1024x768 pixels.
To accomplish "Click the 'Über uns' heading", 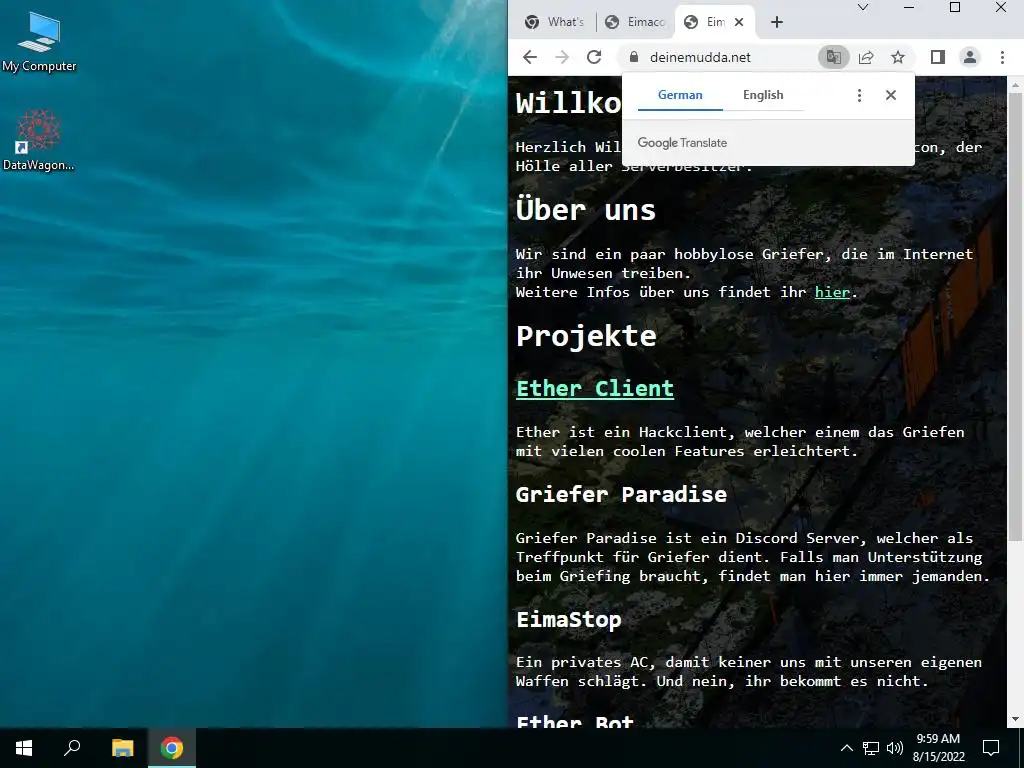I will 585,210.
